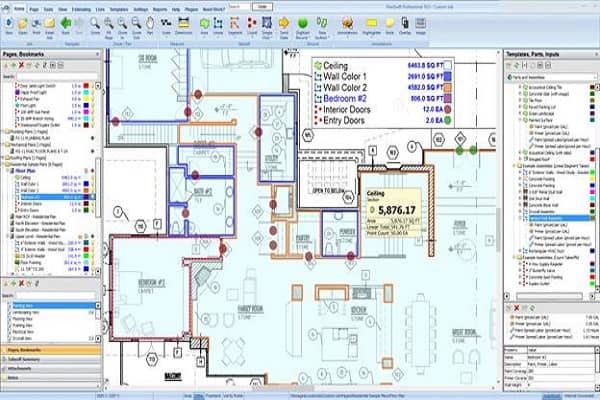Toggle the Electrical View checkbox
Image resolution: width=600 pixels, height=400 pixels.
coord(10,332)
